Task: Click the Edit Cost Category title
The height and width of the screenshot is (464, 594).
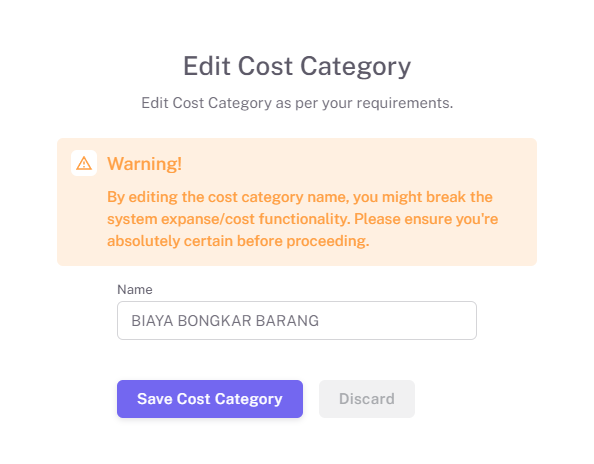Action: pos(297,66)
